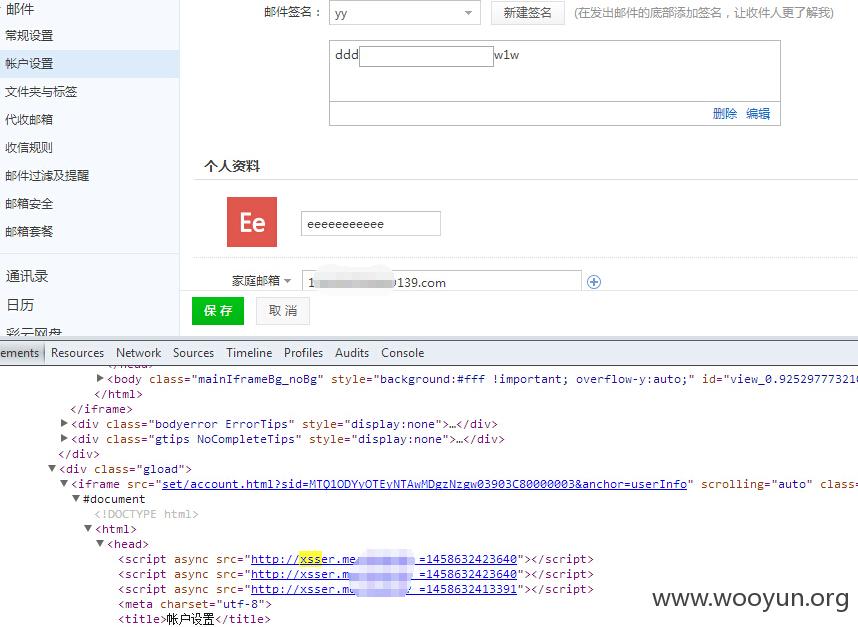Select the closing /iframe tag line
This screenshot has width=858, height=627.
[x=101, y=409]
